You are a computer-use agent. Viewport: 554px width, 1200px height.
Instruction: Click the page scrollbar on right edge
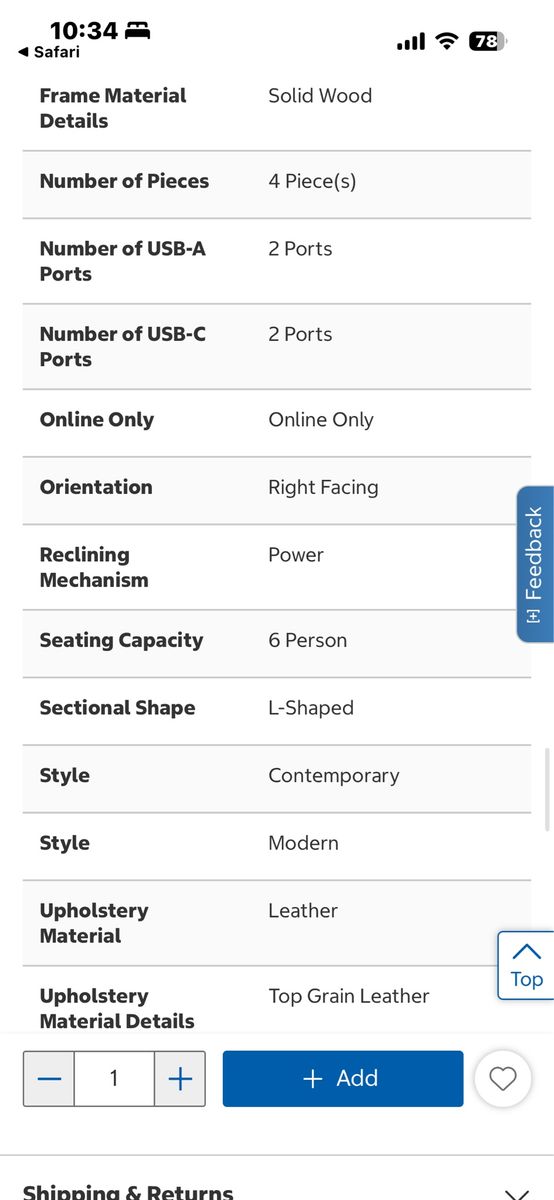coord(547,790)
